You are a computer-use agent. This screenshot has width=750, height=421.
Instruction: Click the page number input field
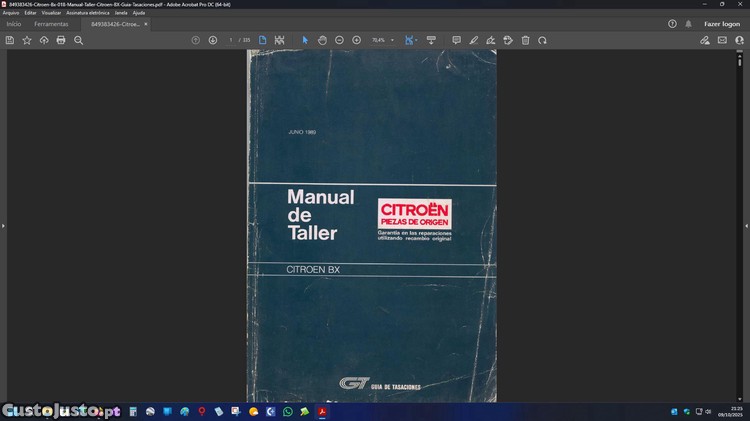[x=231, y=40]
